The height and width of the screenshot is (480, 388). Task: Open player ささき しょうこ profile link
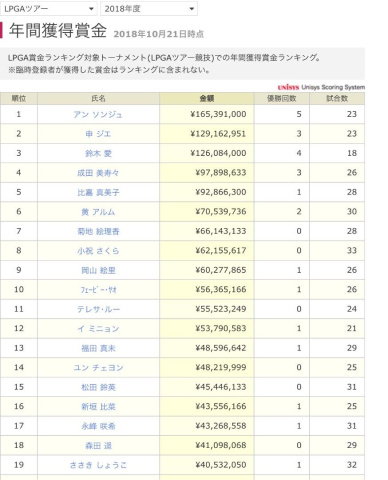click(98, 465)
